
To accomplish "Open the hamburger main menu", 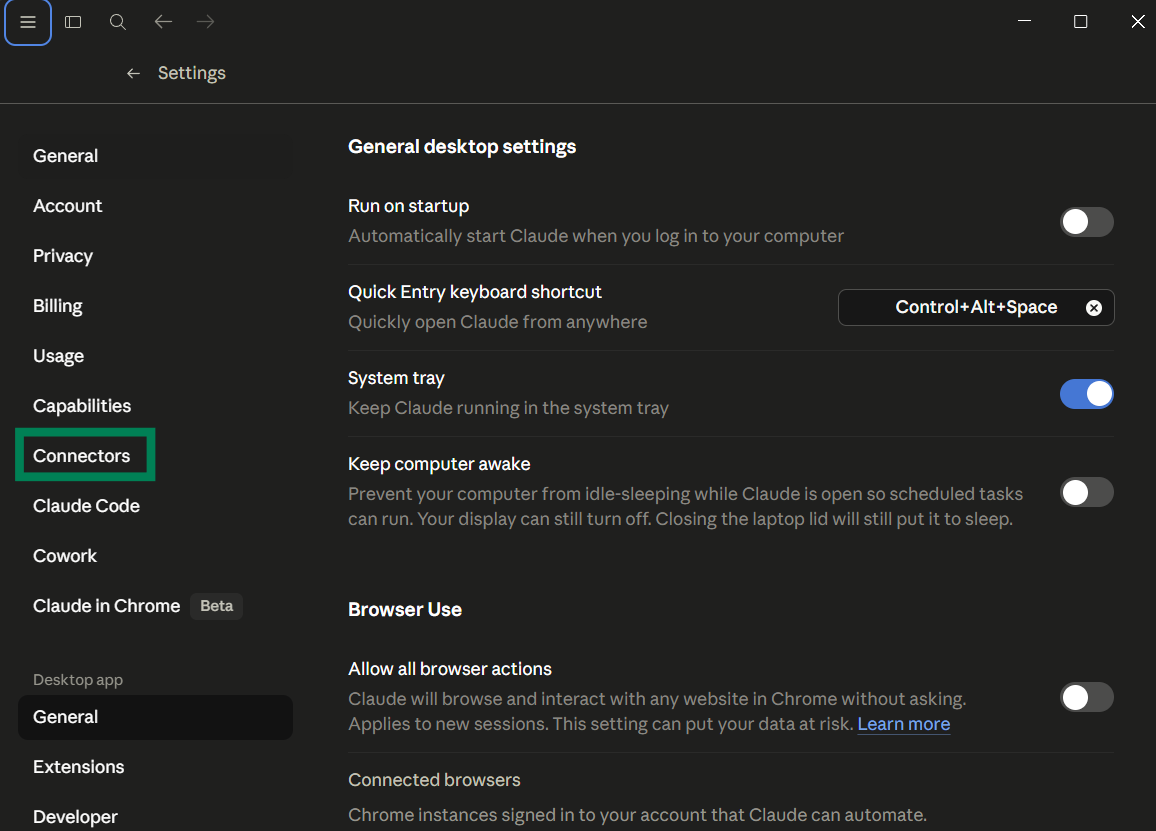I will [x=28, y=22].
